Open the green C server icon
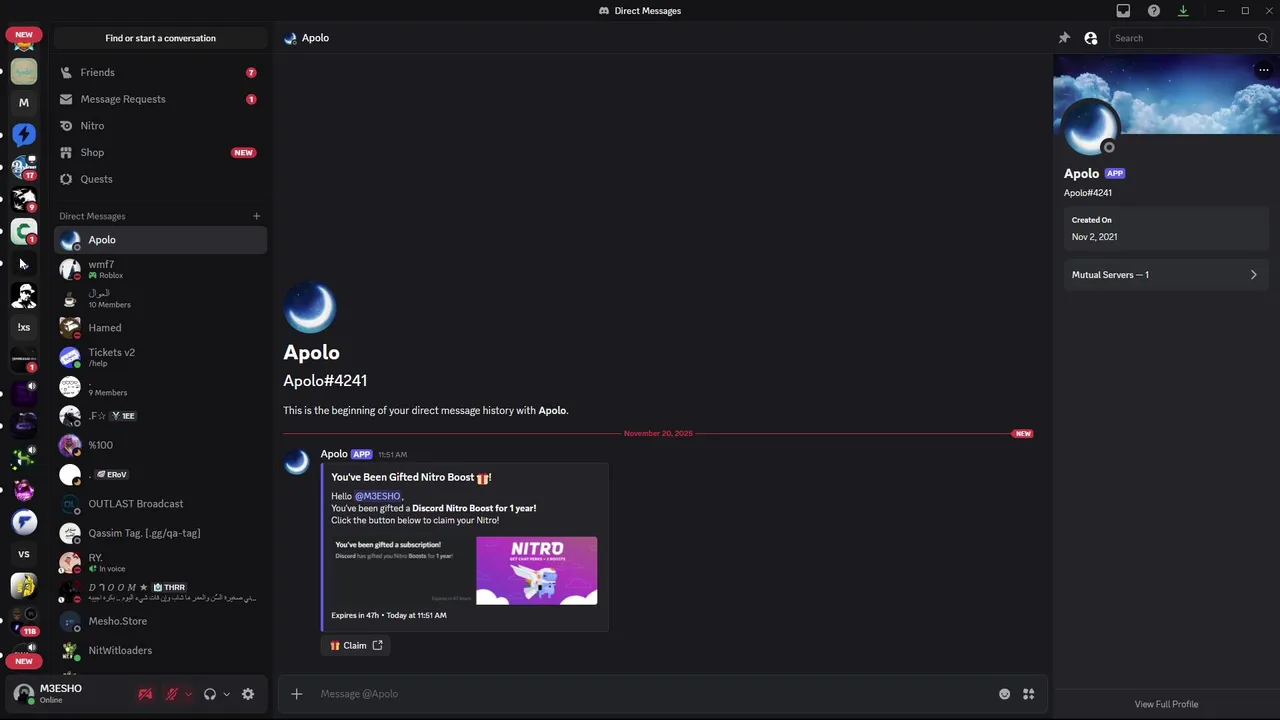The image size is (1280, 720). click(24, 232)
